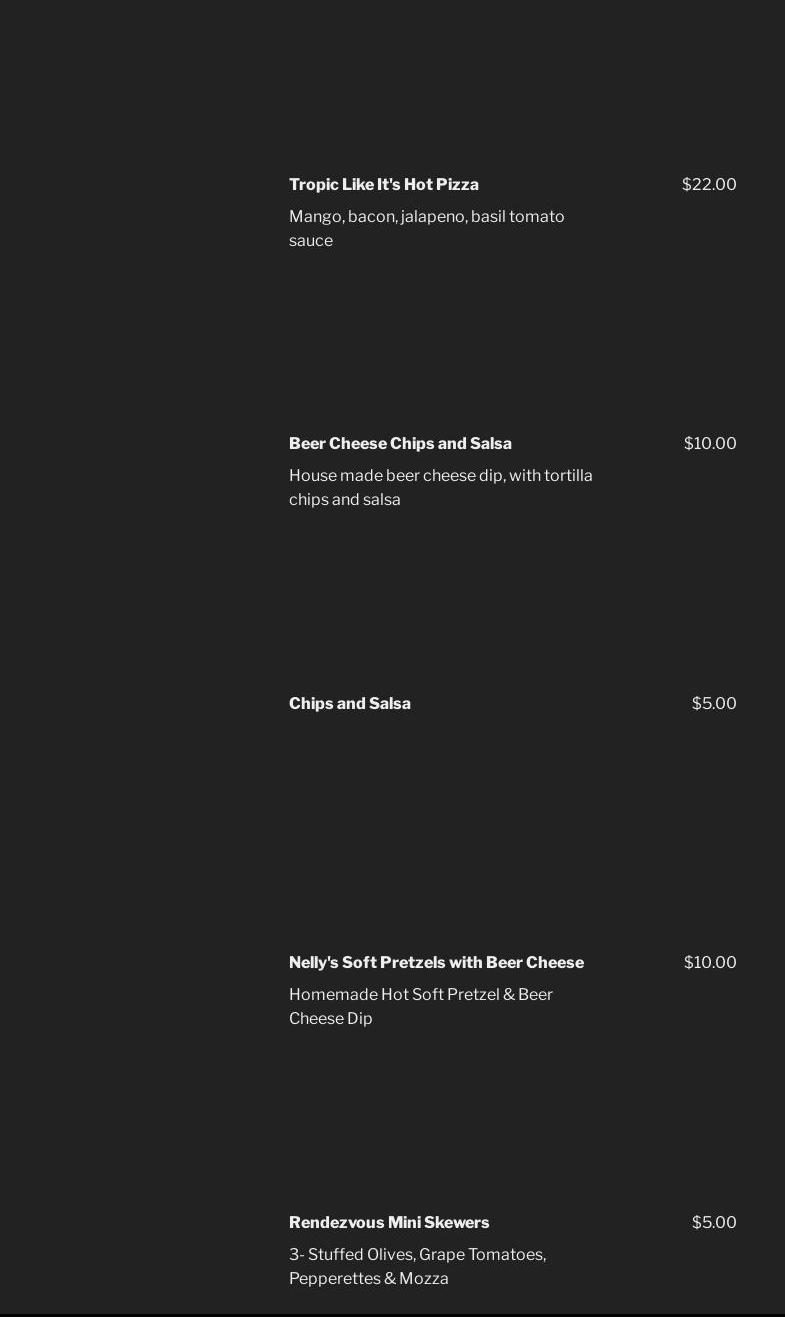Viewport: 785px width, 1317px height.
Task: Open Nelly's Soft Pretzels with Beer Cheese
Action: (436, 963)
